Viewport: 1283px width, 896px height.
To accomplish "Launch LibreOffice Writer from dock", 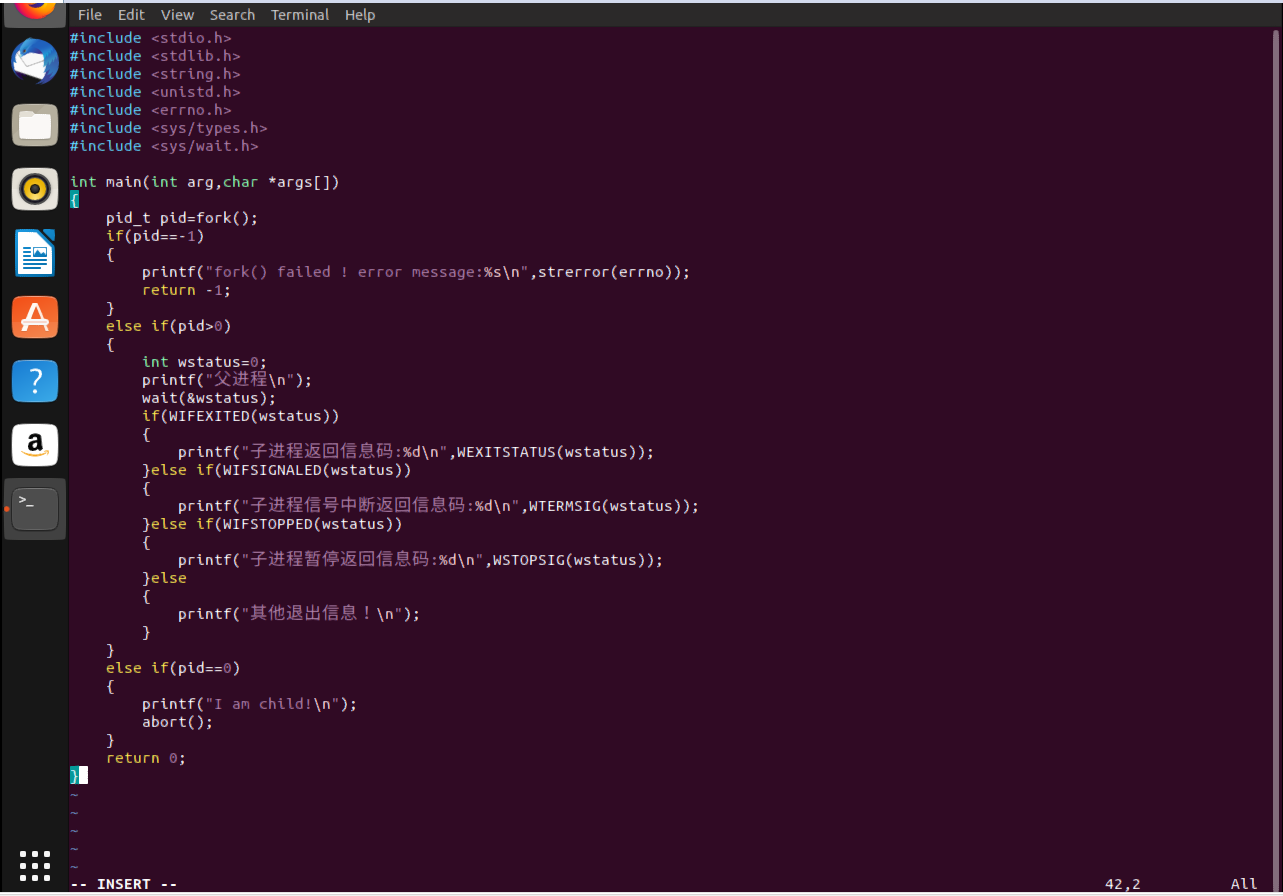I will [35, 253].
